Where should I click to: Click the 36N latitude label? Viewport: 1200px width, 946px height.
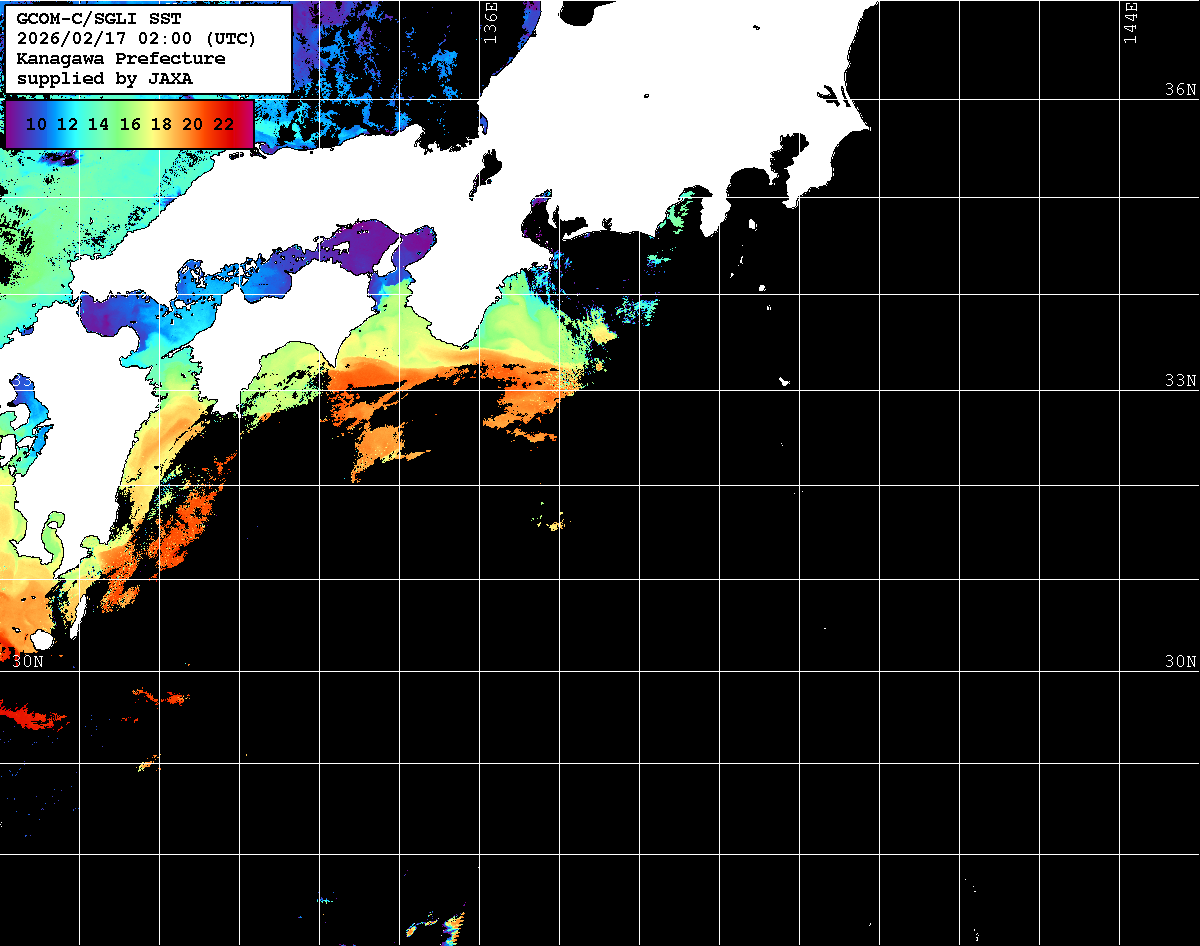pos(1180,89)
